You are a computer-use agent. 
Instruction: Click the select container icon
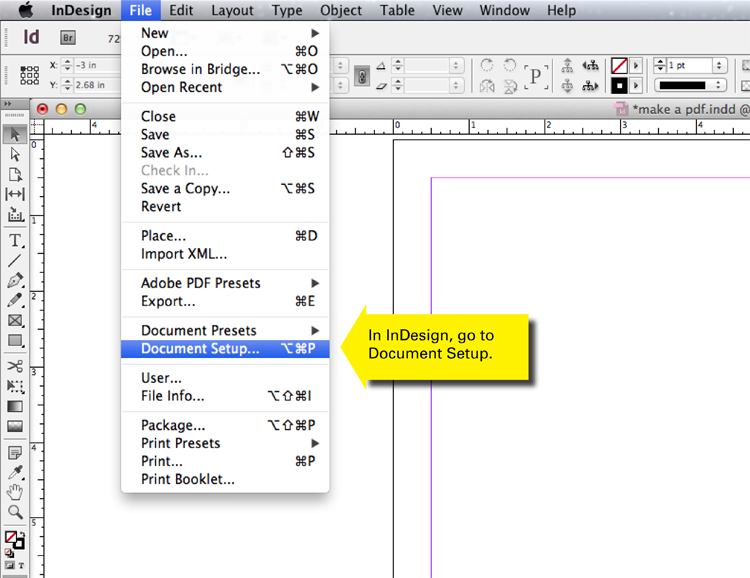pos(567,65)
